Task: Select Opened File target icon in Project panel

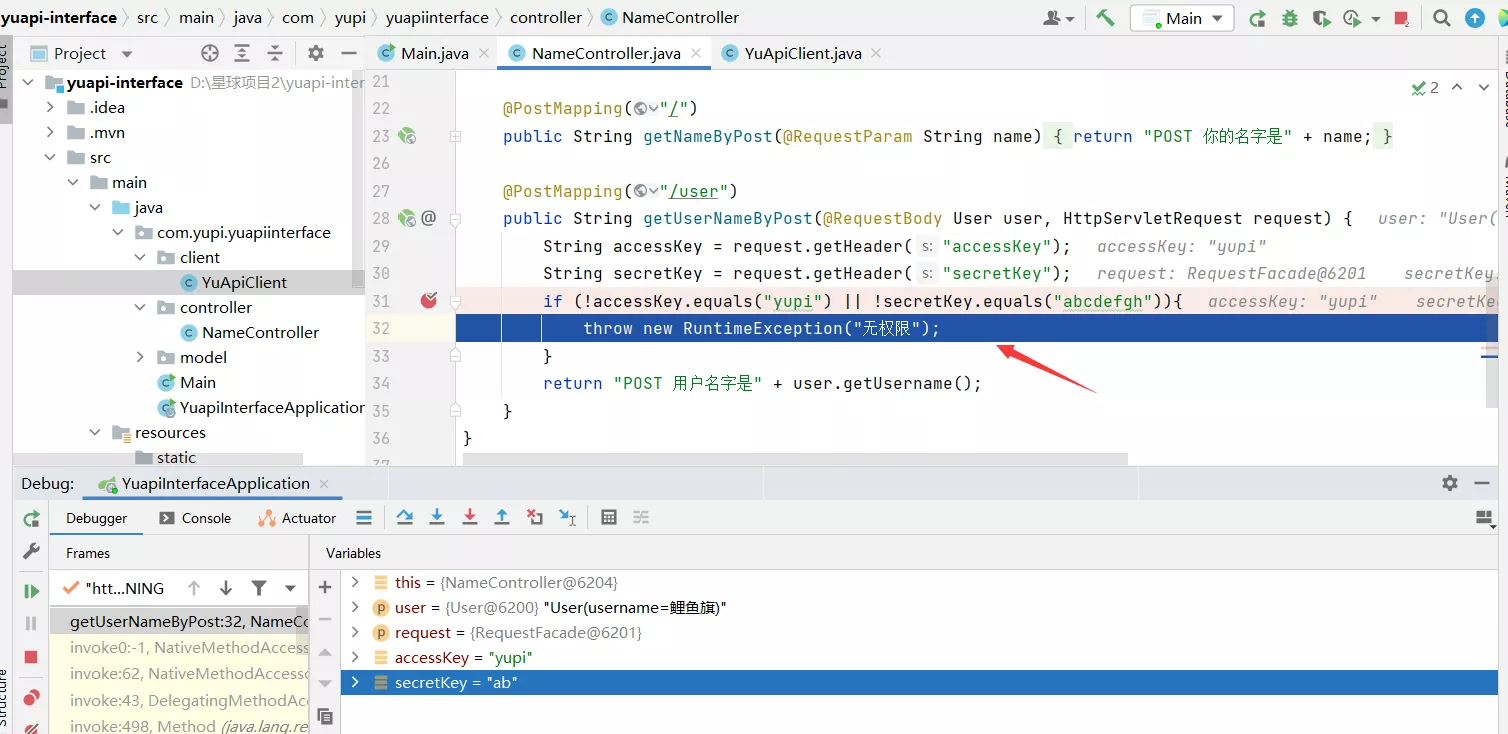Action: coord(209,54)
